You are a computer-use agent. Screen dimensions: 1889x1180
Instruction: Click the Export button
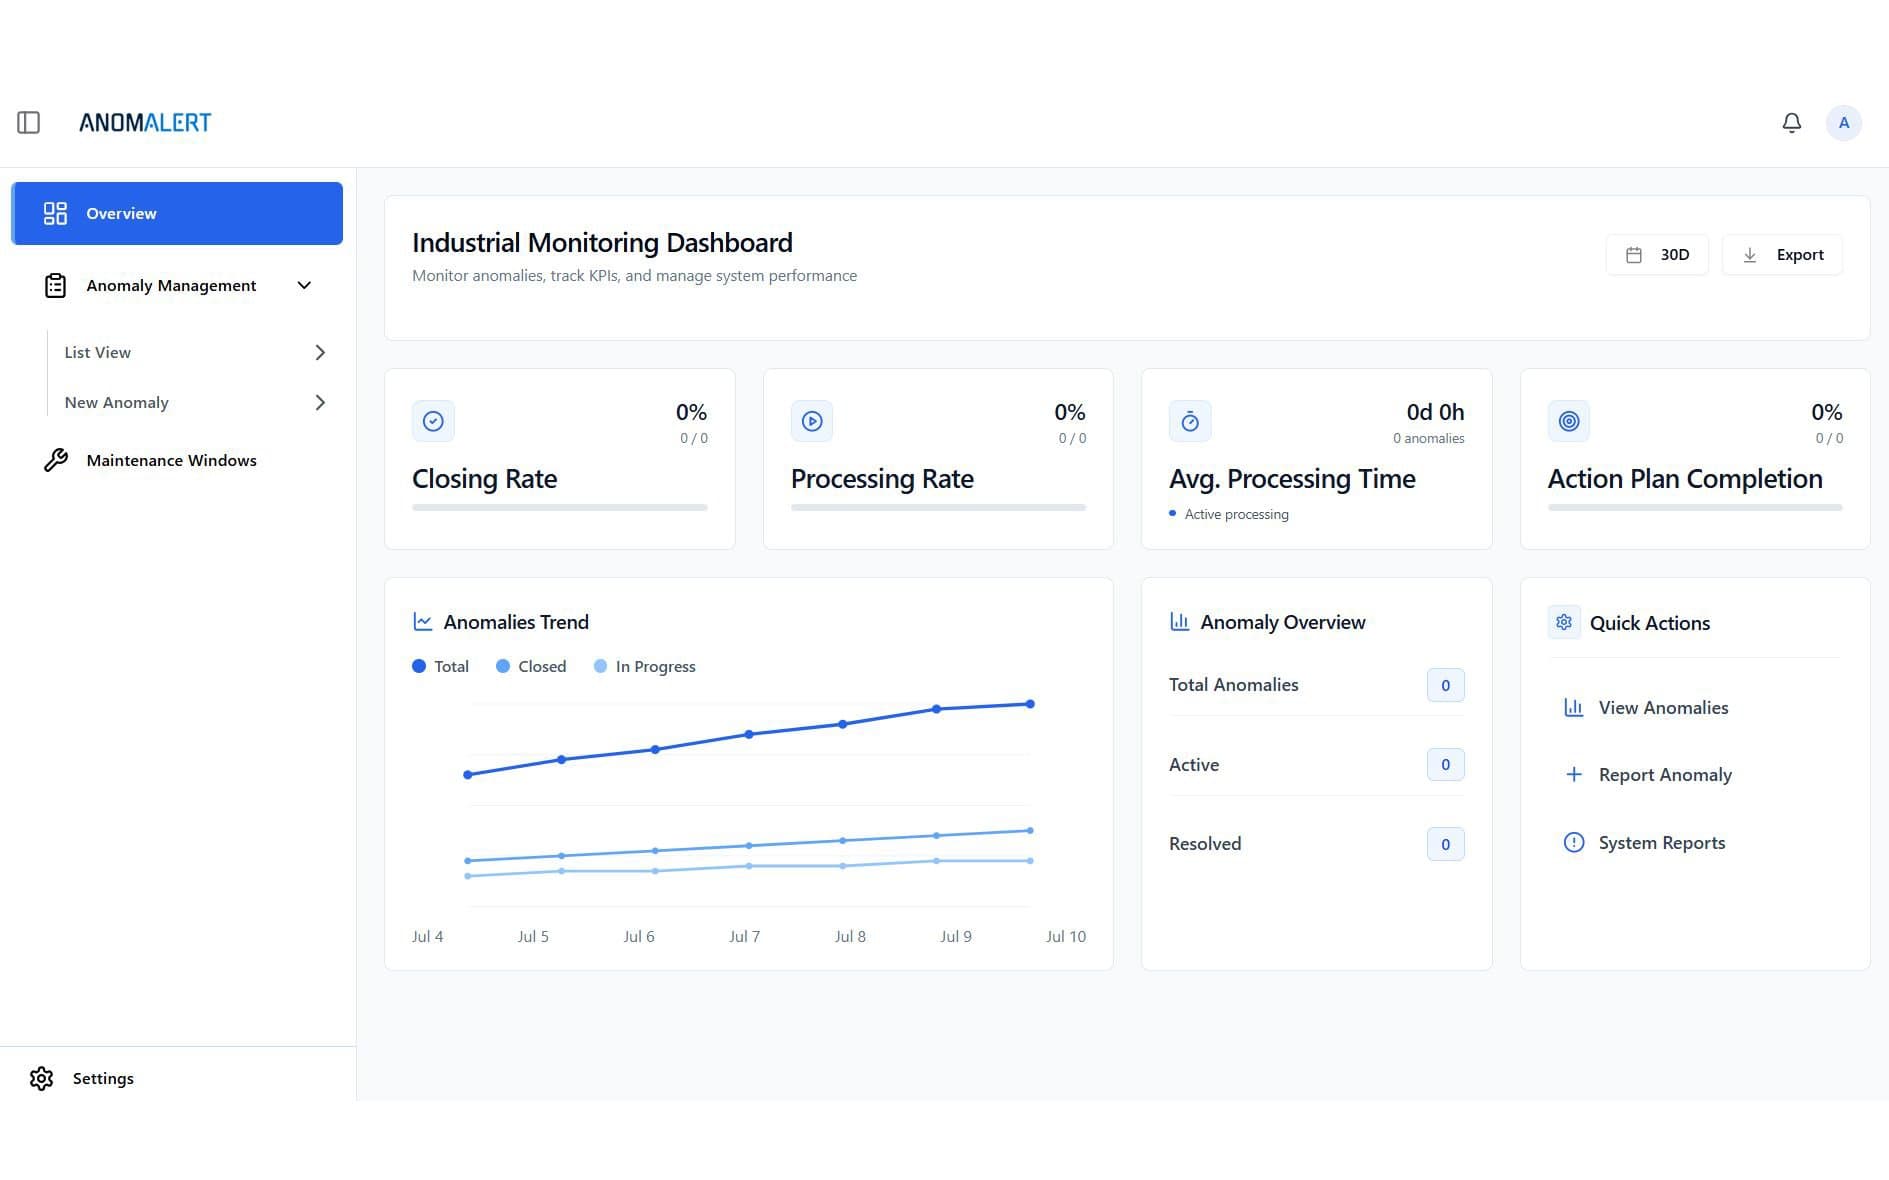(x=1782, y=255)
